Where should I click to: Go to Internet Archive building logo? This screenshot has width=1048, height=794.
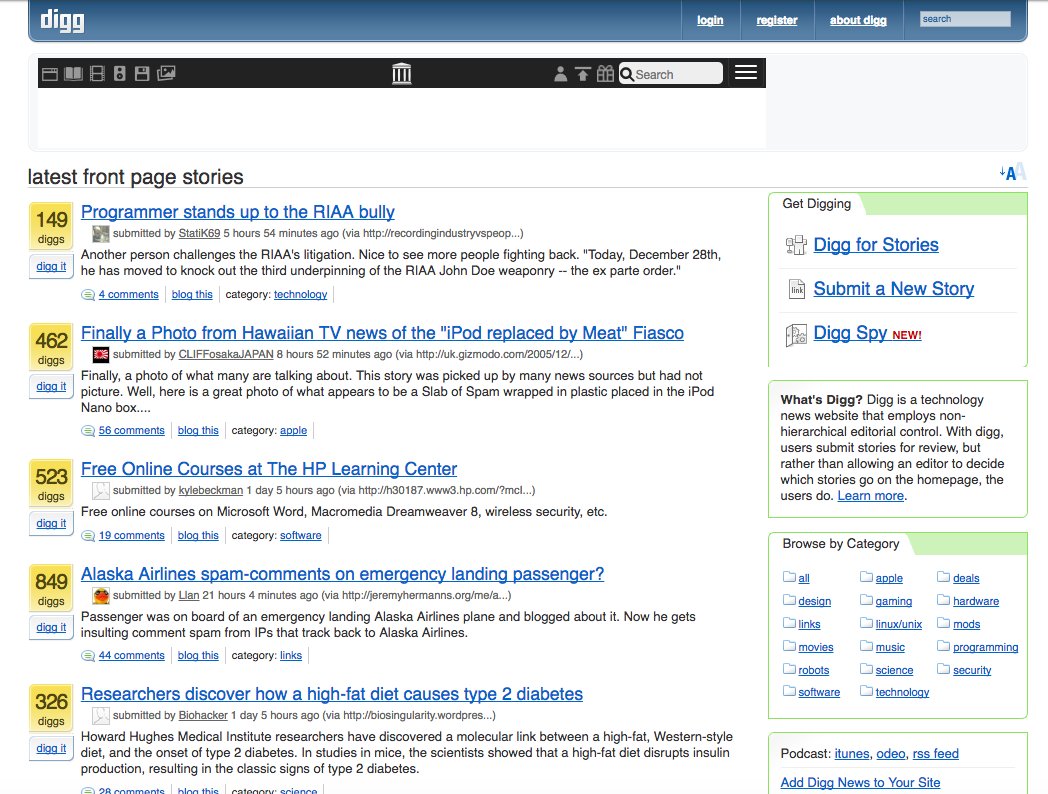[402, 73]
